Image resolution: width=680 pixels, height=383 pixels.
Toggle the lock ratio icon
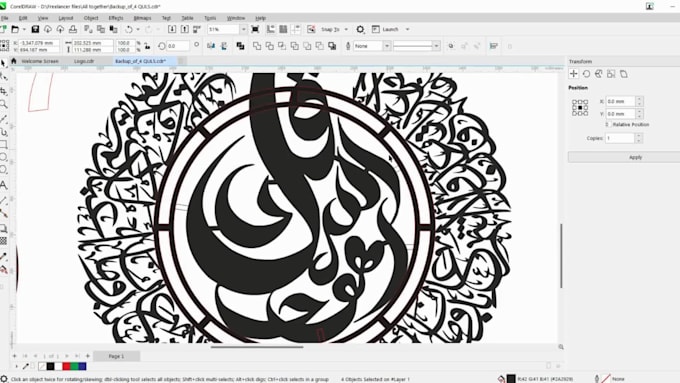(x=147, y=46)
